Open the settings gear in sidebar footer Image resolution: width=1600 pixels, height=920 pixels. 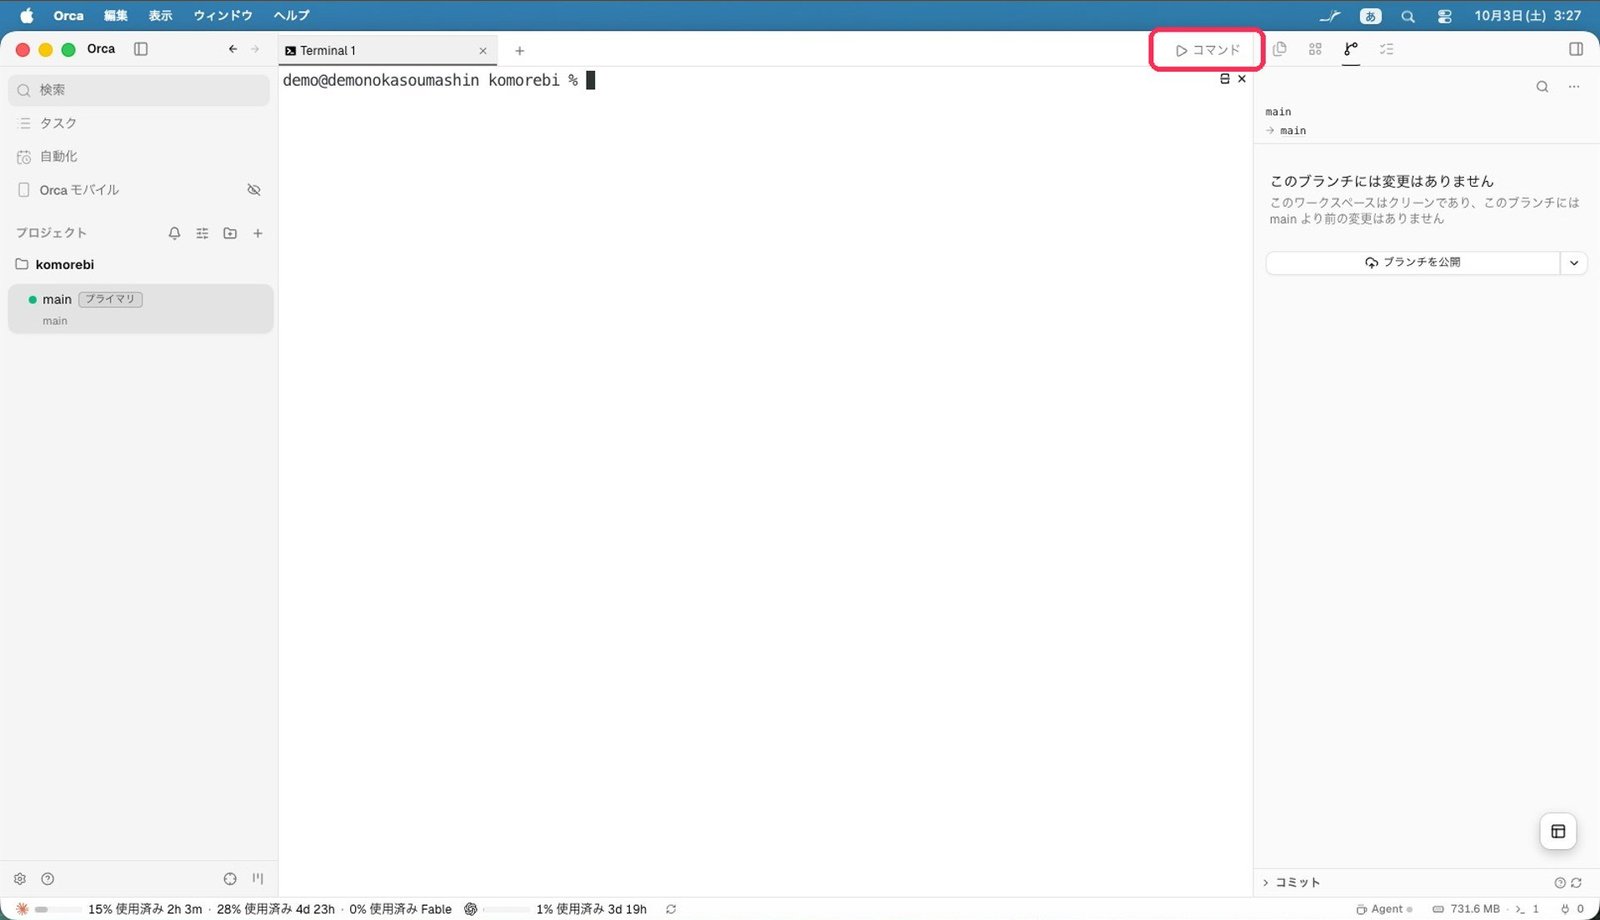pos(20,879)
